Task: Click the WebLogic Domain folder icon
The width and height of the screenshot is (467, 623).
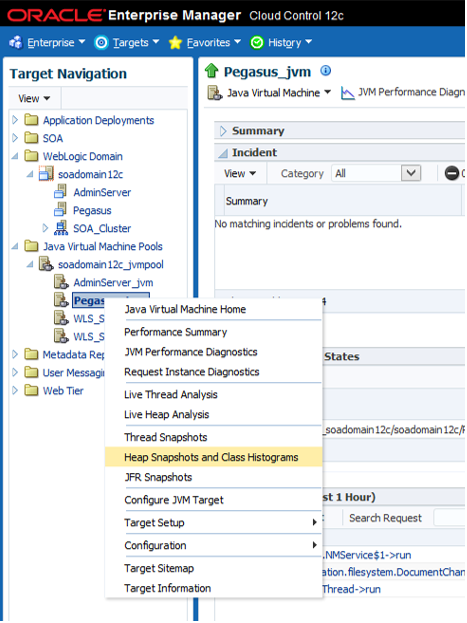Action: click(31, 156)
